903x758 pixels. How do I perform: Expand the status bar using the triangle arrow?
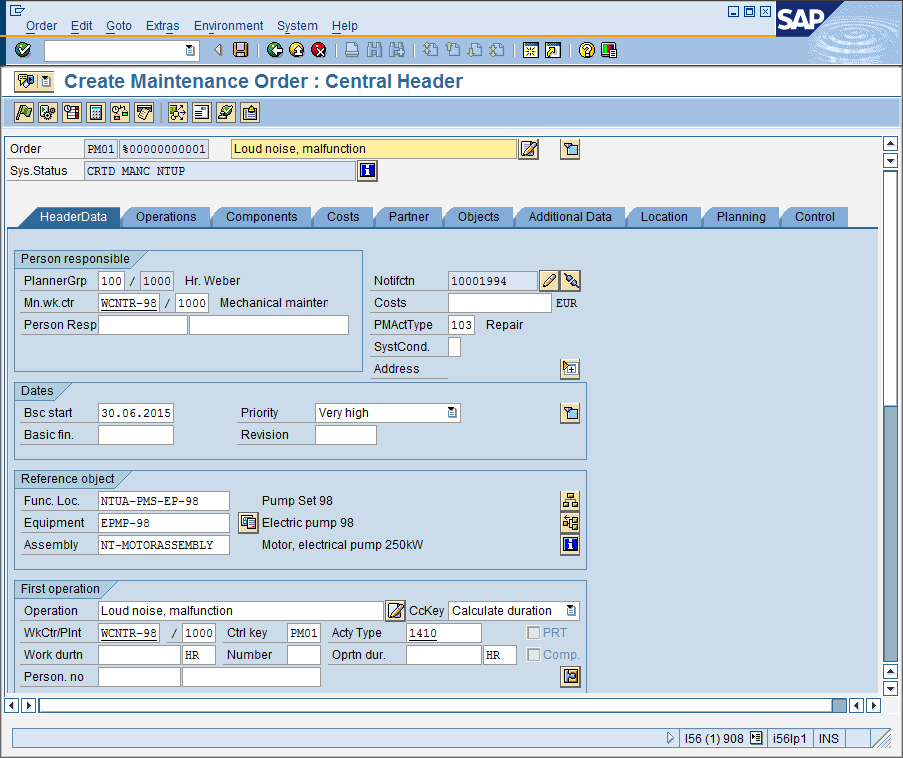pyautogui.click(x=670, y=738)
